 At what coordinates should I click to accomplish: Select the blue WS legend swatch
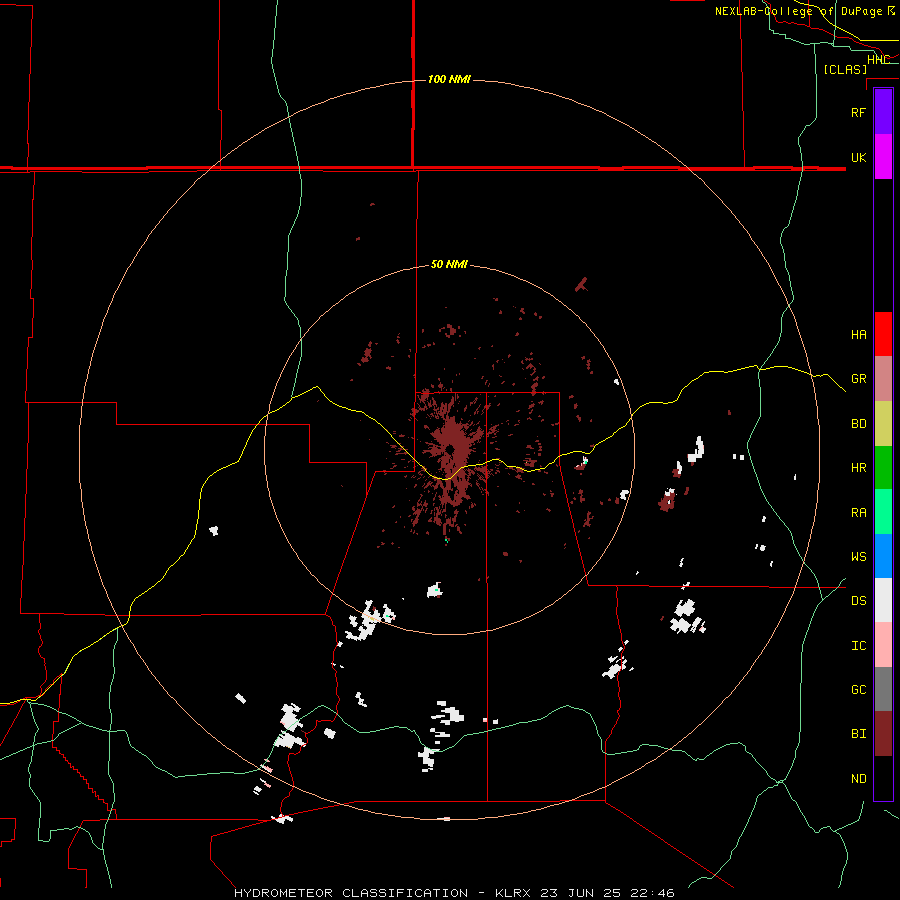coord(883,556)
